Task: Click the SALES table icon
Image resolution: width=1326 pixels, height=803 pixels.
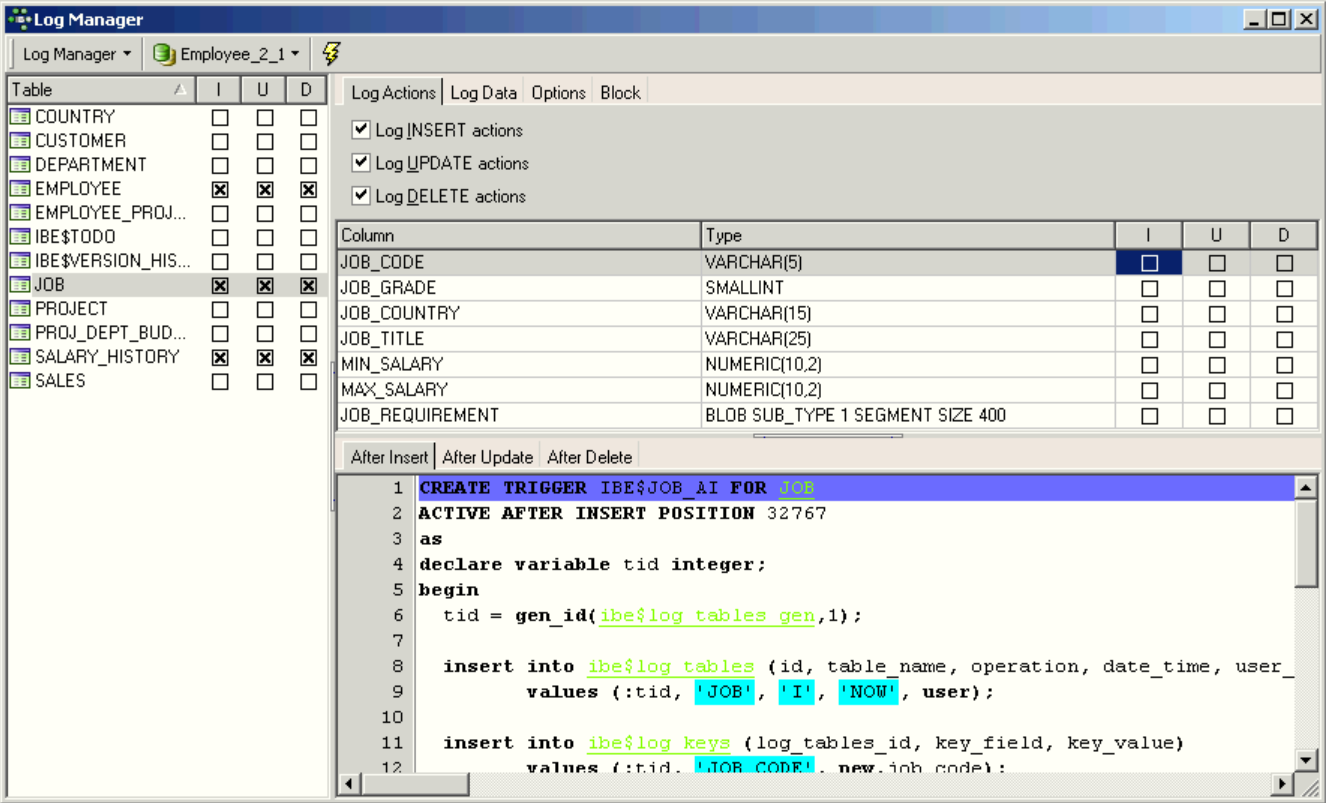Action: (x=20, y=381)
